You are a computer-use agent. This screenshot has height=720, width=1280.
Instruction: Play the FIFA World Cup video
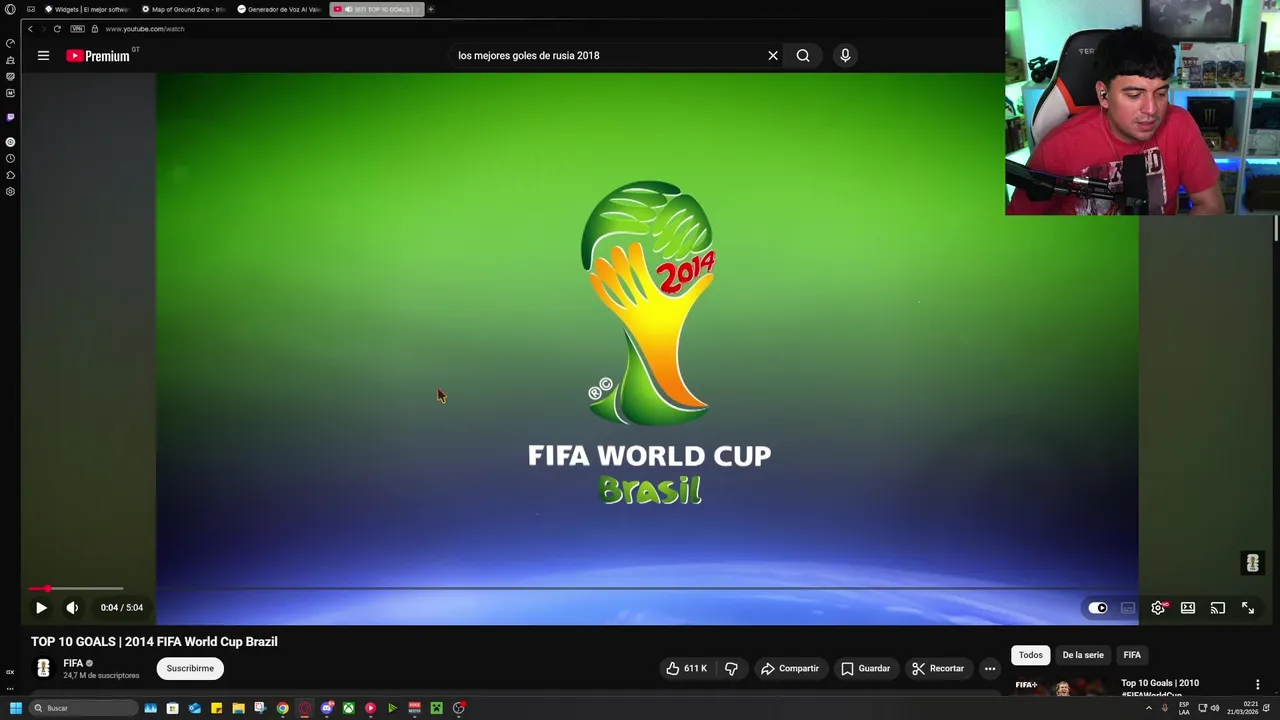[41, 607]
